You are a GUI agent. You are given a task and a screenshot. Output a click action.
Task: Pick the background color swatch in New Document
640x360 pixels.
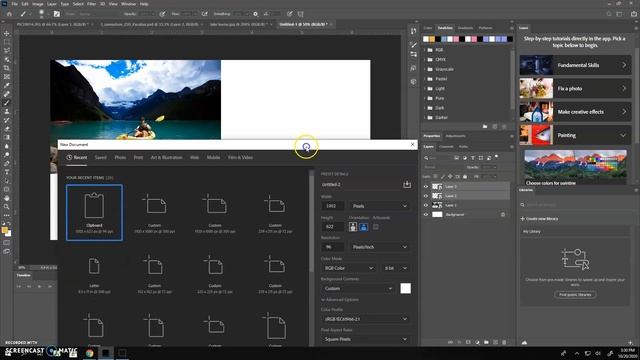point(405,289)
